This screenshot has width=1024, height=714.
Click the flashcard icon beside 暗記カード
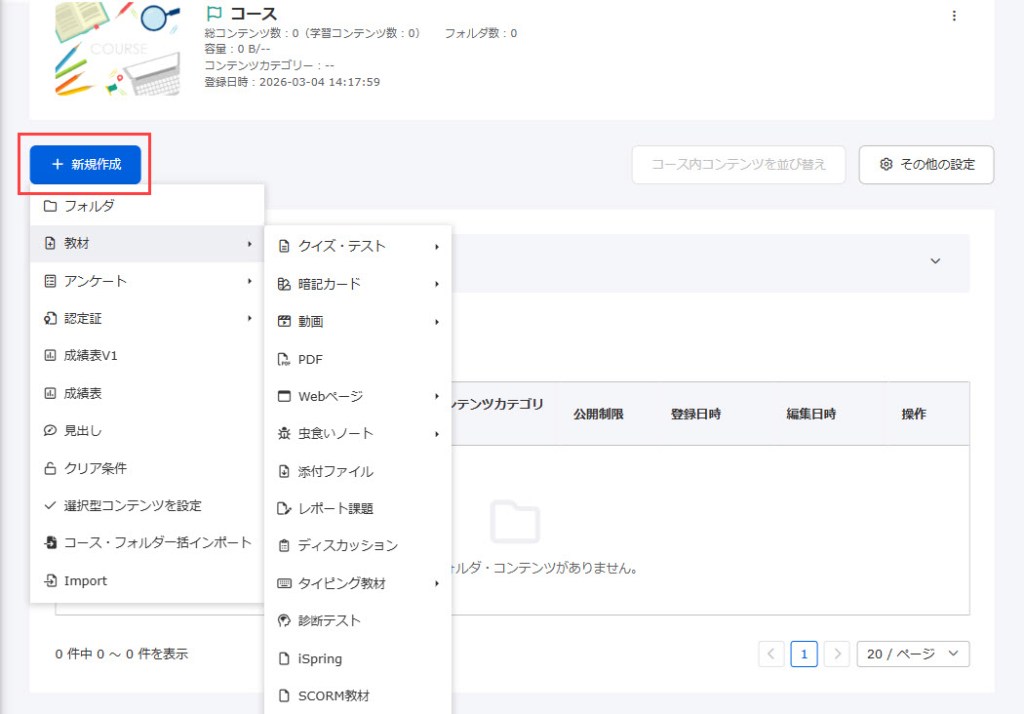click(284, 284)
